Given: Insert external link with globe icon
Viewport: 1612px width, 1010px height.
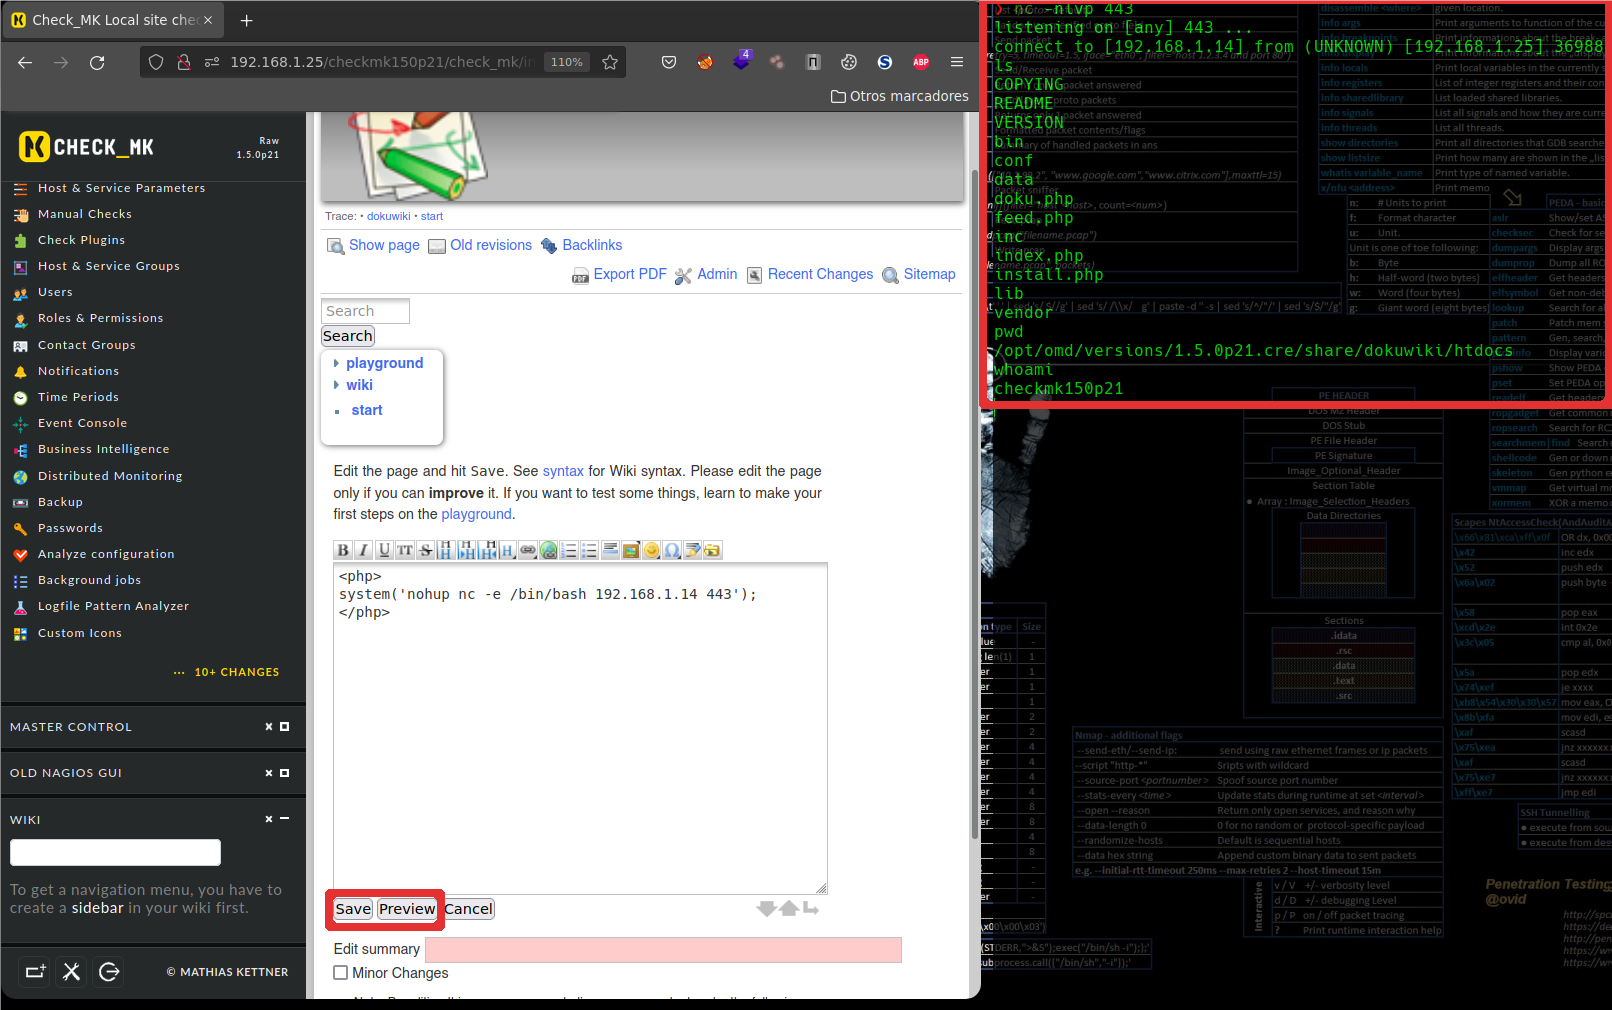Looking at the screenshot, I should (x=548, y=550).
